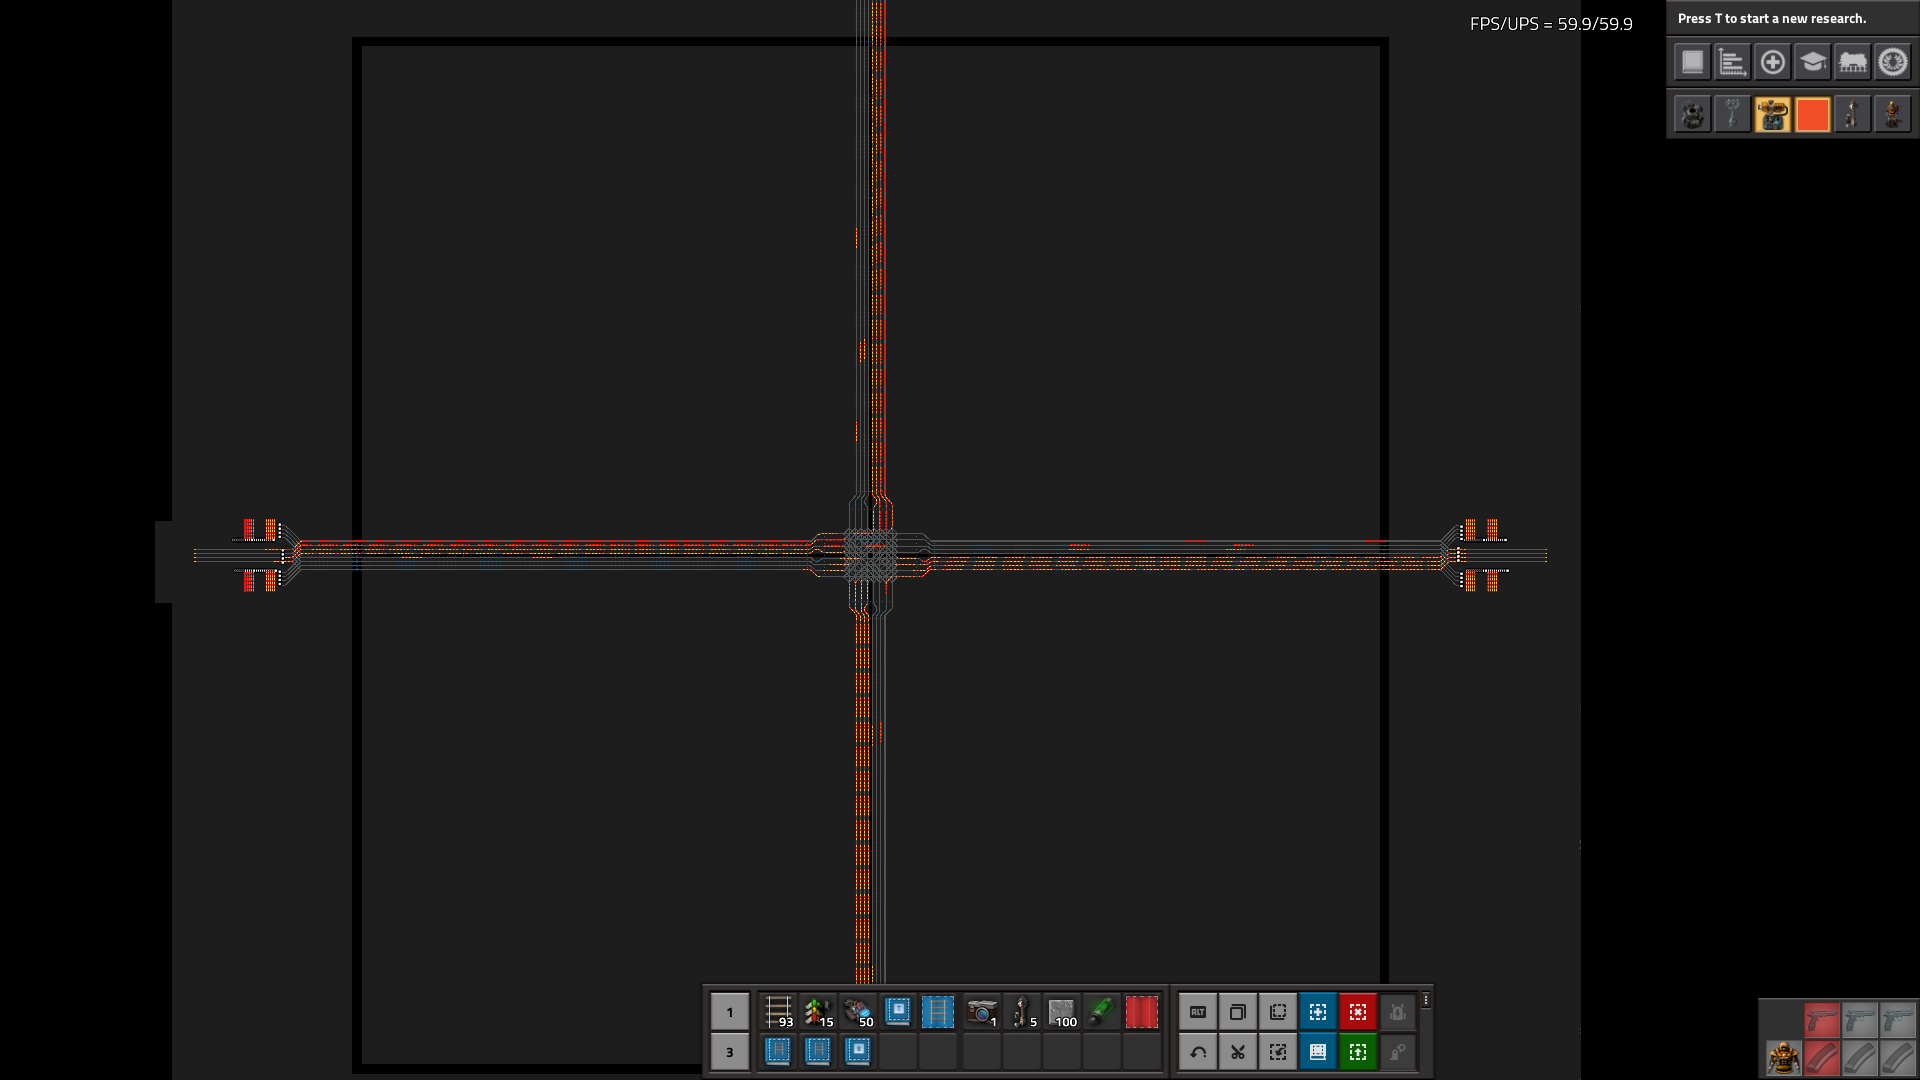Expand the shortcut bar three-dots menu
This screenshot has width=1920, height=1080.
point(1426,1000)
